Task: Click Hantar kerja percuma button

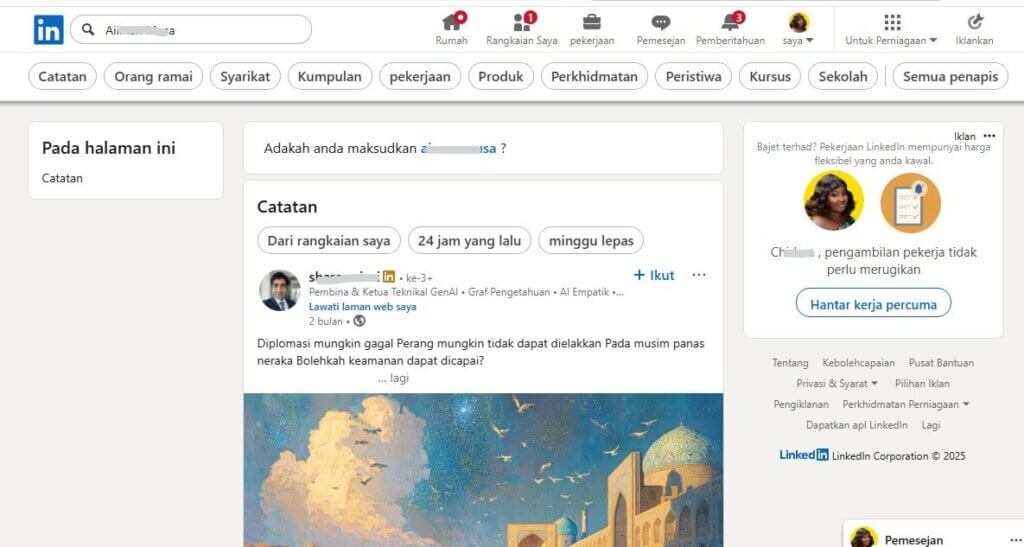Action: (x=873, y=304)
